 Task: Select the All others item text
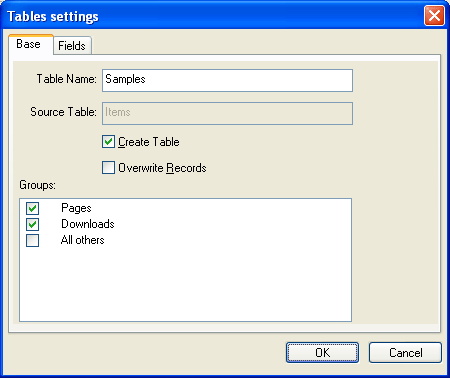[x=83, y=240]
